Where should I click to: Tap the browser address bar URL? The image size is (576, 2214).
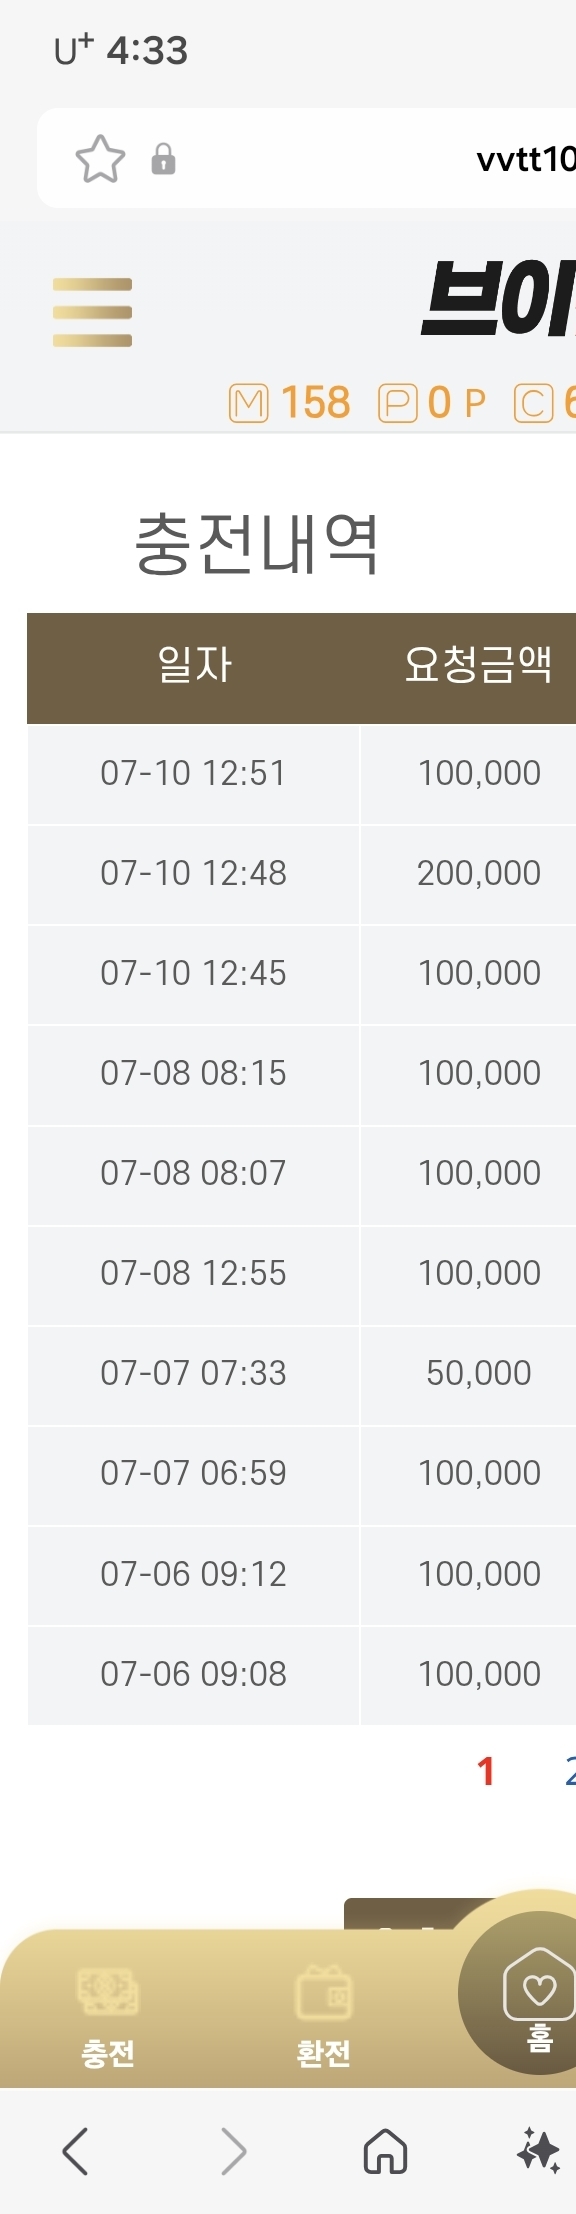[x=525, y=159]
